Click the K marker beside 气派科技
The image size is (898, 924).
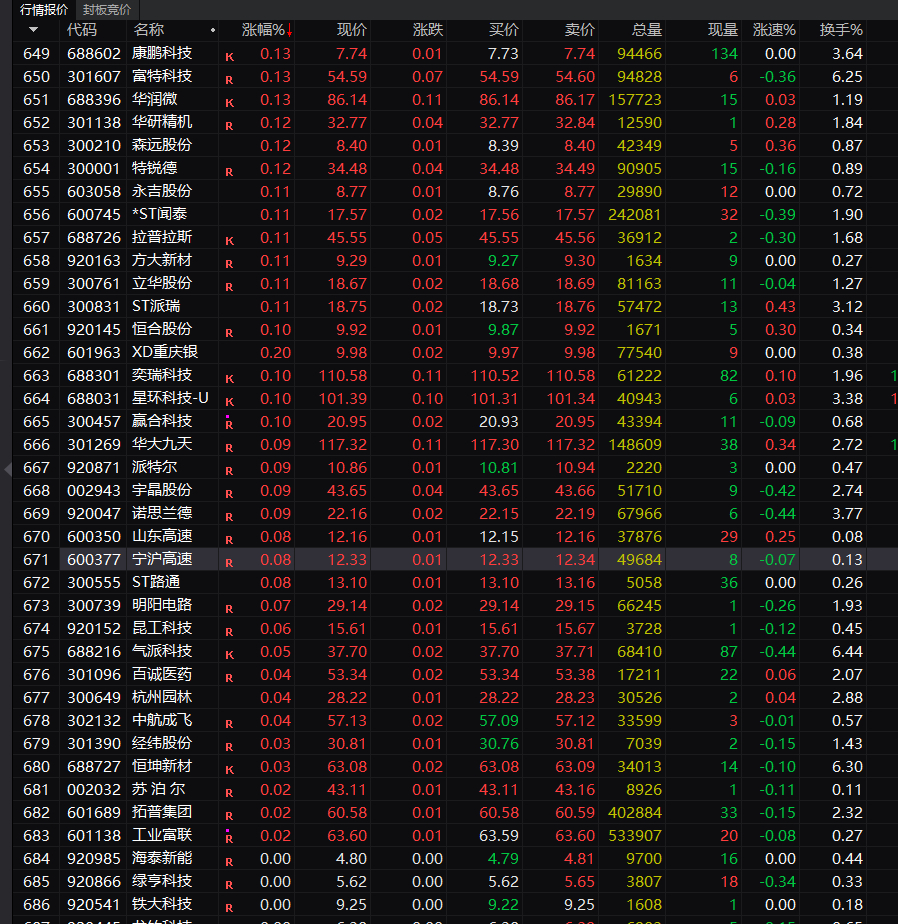click(229, 655)
